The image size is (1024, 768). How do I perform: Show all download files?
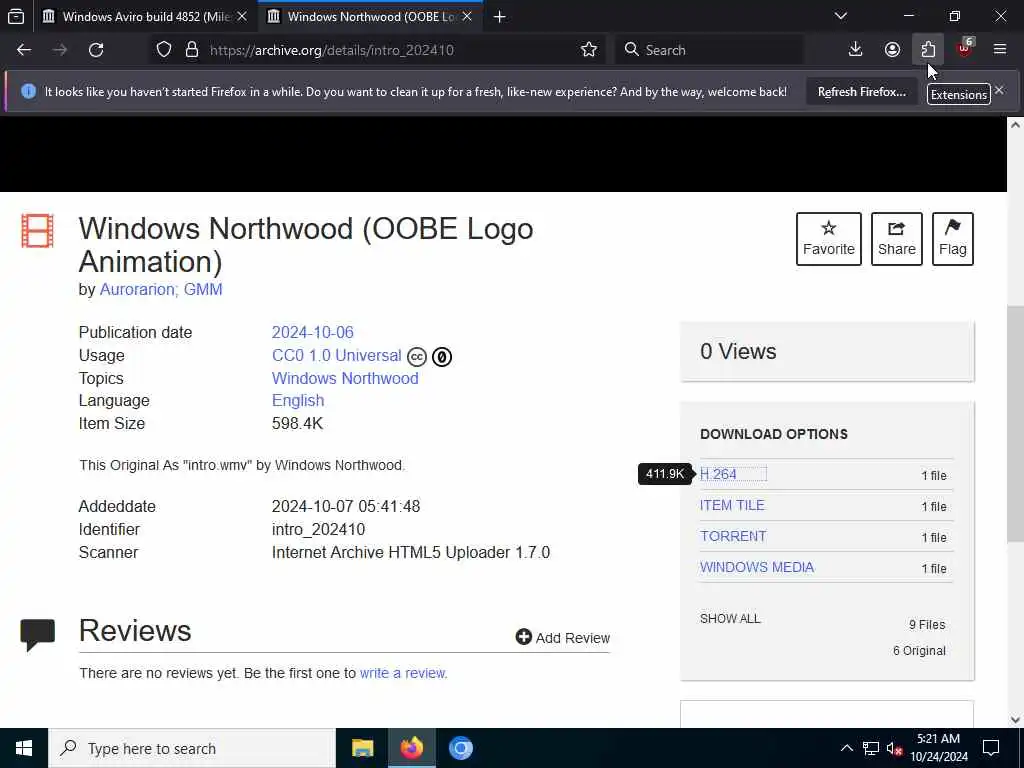coord(730,618)
